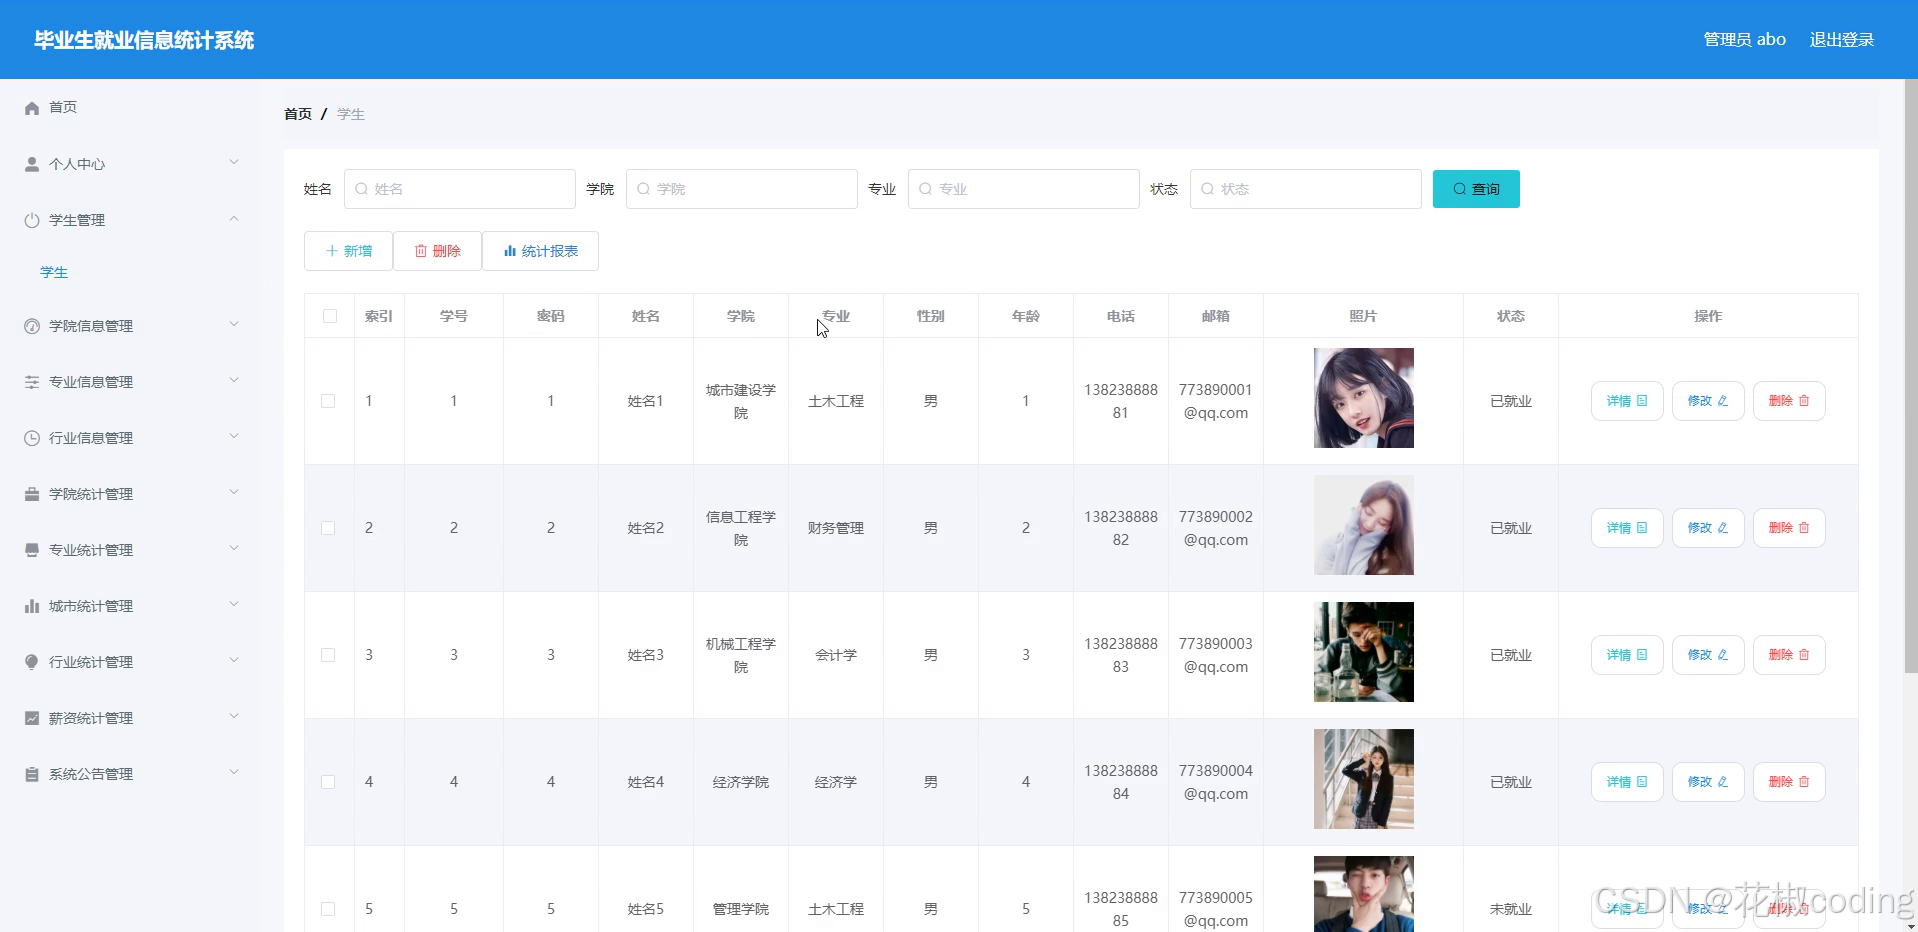Viewport: 1918px width, 932px height.
Task: Click the 专业统计管理 sidebar icon
Action: pos(32,550)
